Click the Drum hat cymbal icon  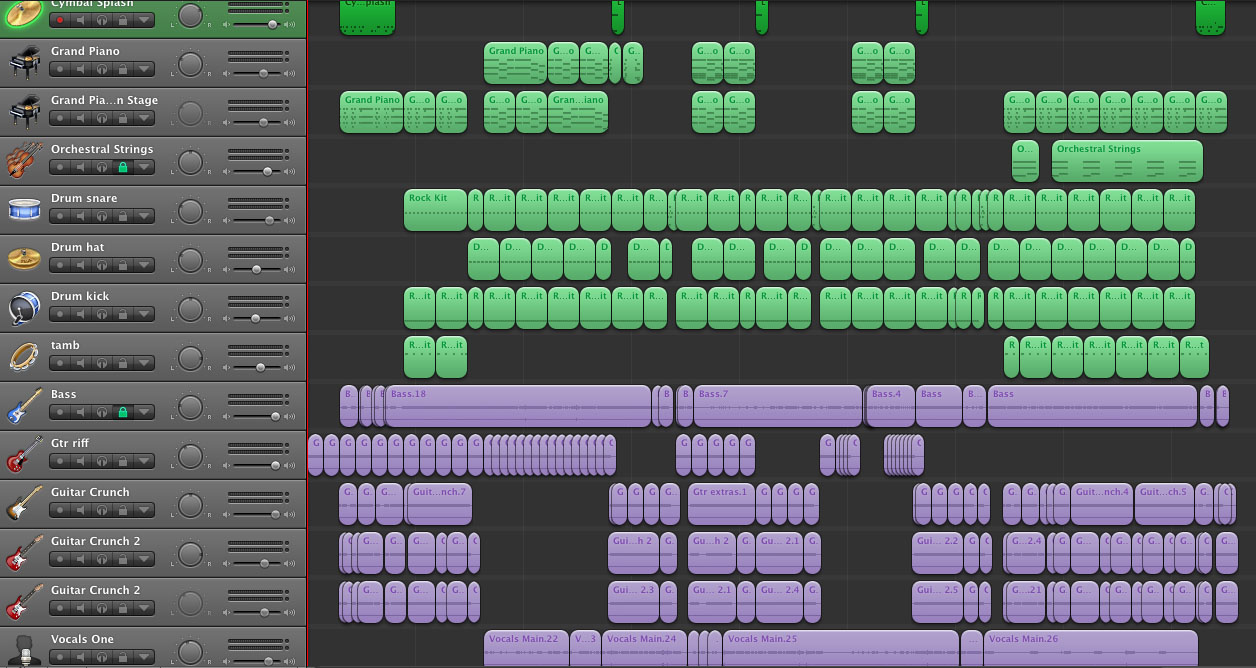pyautogui.click(x=24, y=258)
